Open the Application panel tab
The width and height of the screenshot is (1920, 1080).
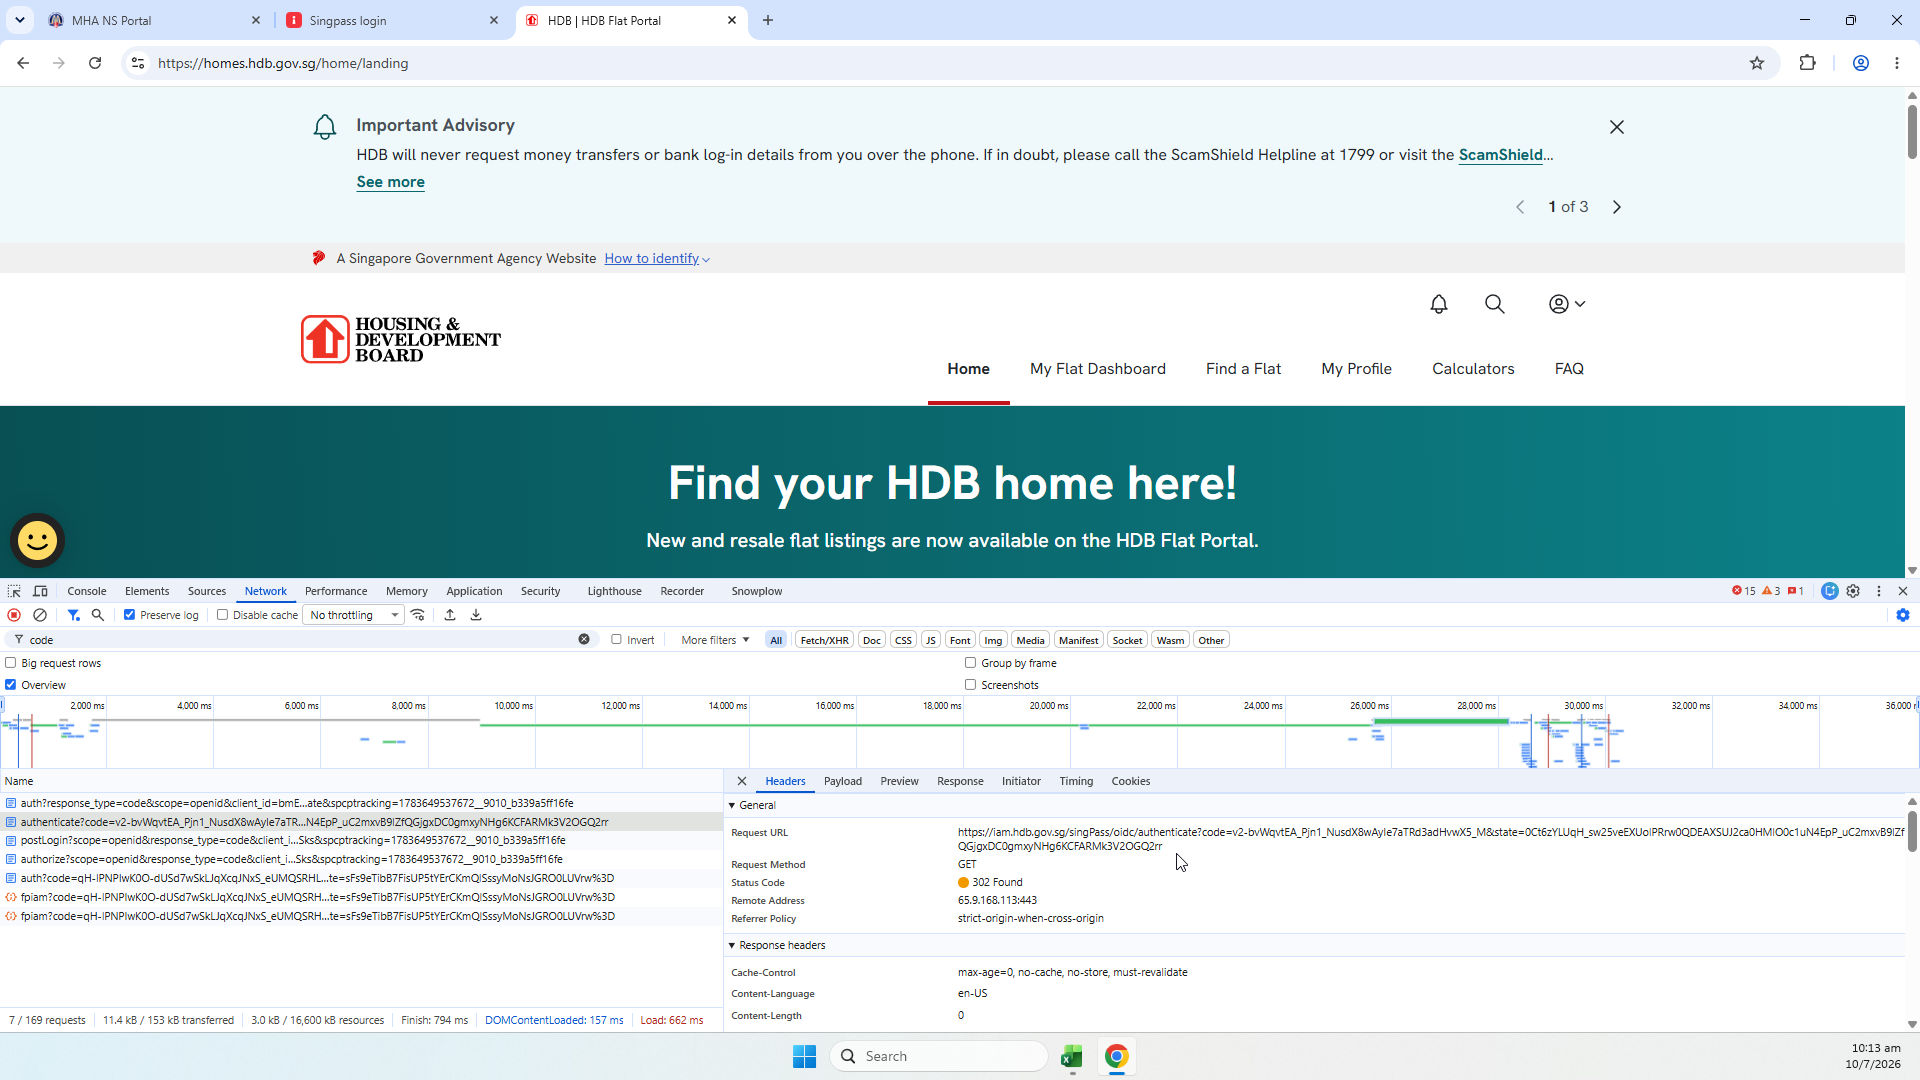point(474,591)
